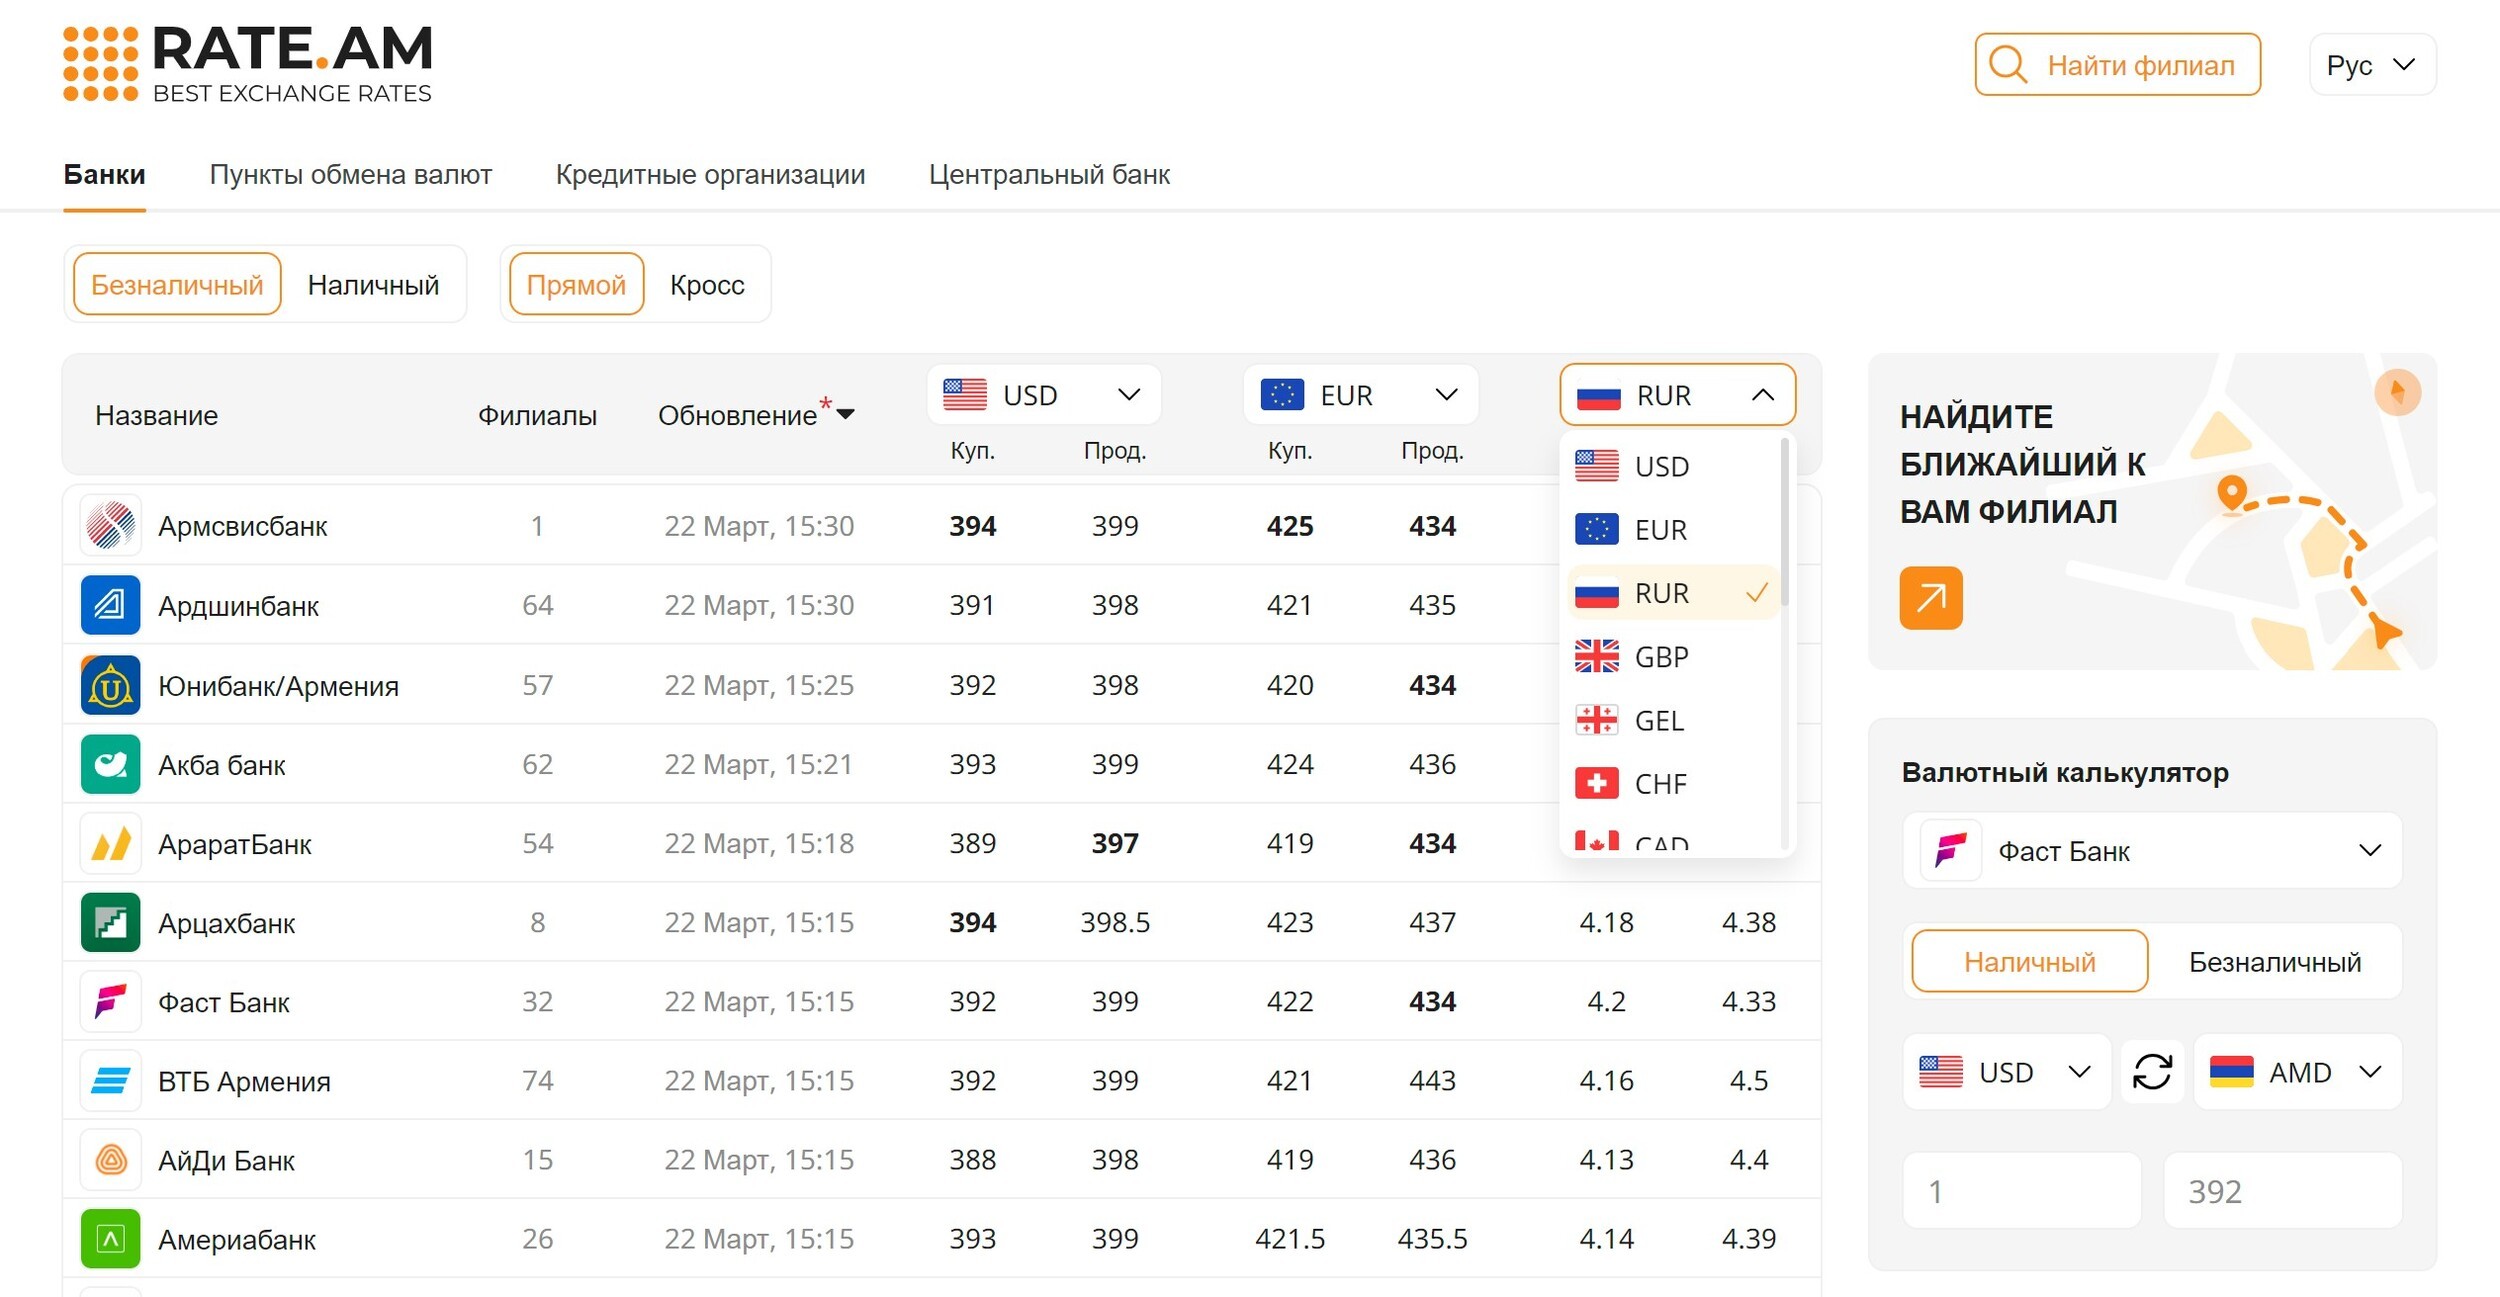This screenshot has width=2500, height=1297.
Task: Open the Америабанк bank link
Action: tap(237, 1240)
